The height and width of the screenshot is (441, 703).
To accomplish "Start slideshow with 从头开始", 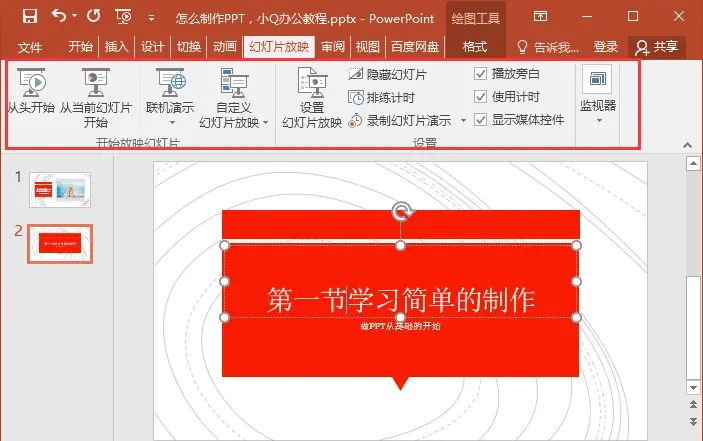I will pyautogui.click(x=31, y=91).
